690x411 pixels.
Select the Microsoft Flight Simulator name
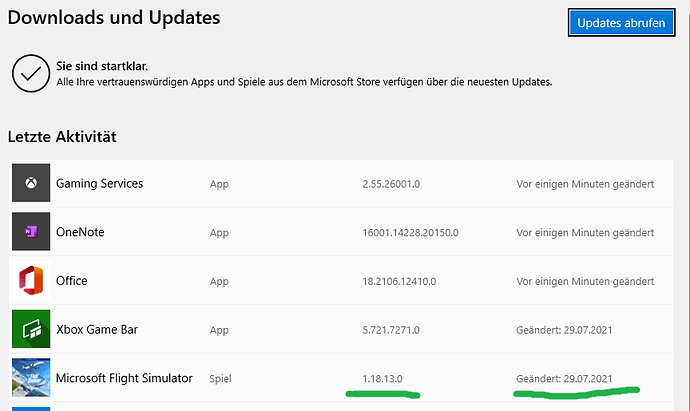point(124,378)
